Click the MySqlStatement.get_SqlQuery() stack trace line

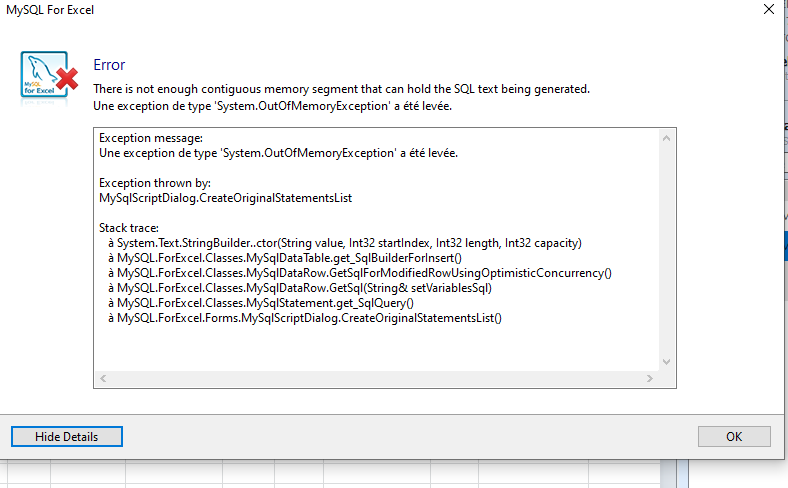point(261,303)
